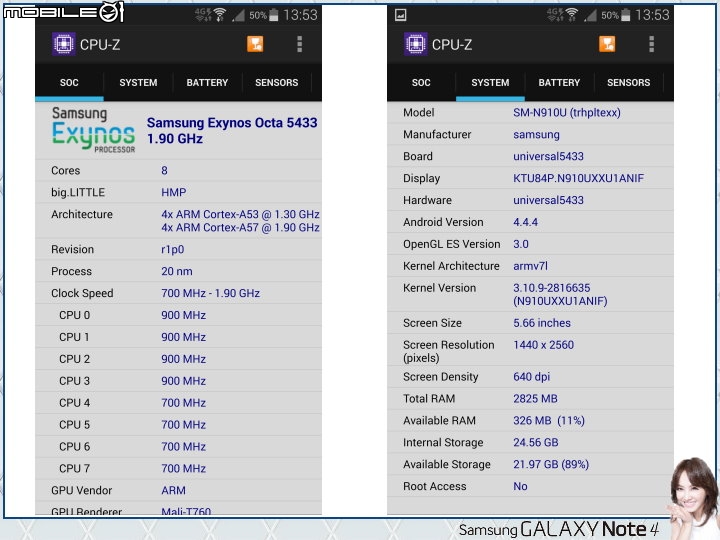Tap the clock '13:53' in left phone
The image size is (720, 540).
(x=300, y=15)
